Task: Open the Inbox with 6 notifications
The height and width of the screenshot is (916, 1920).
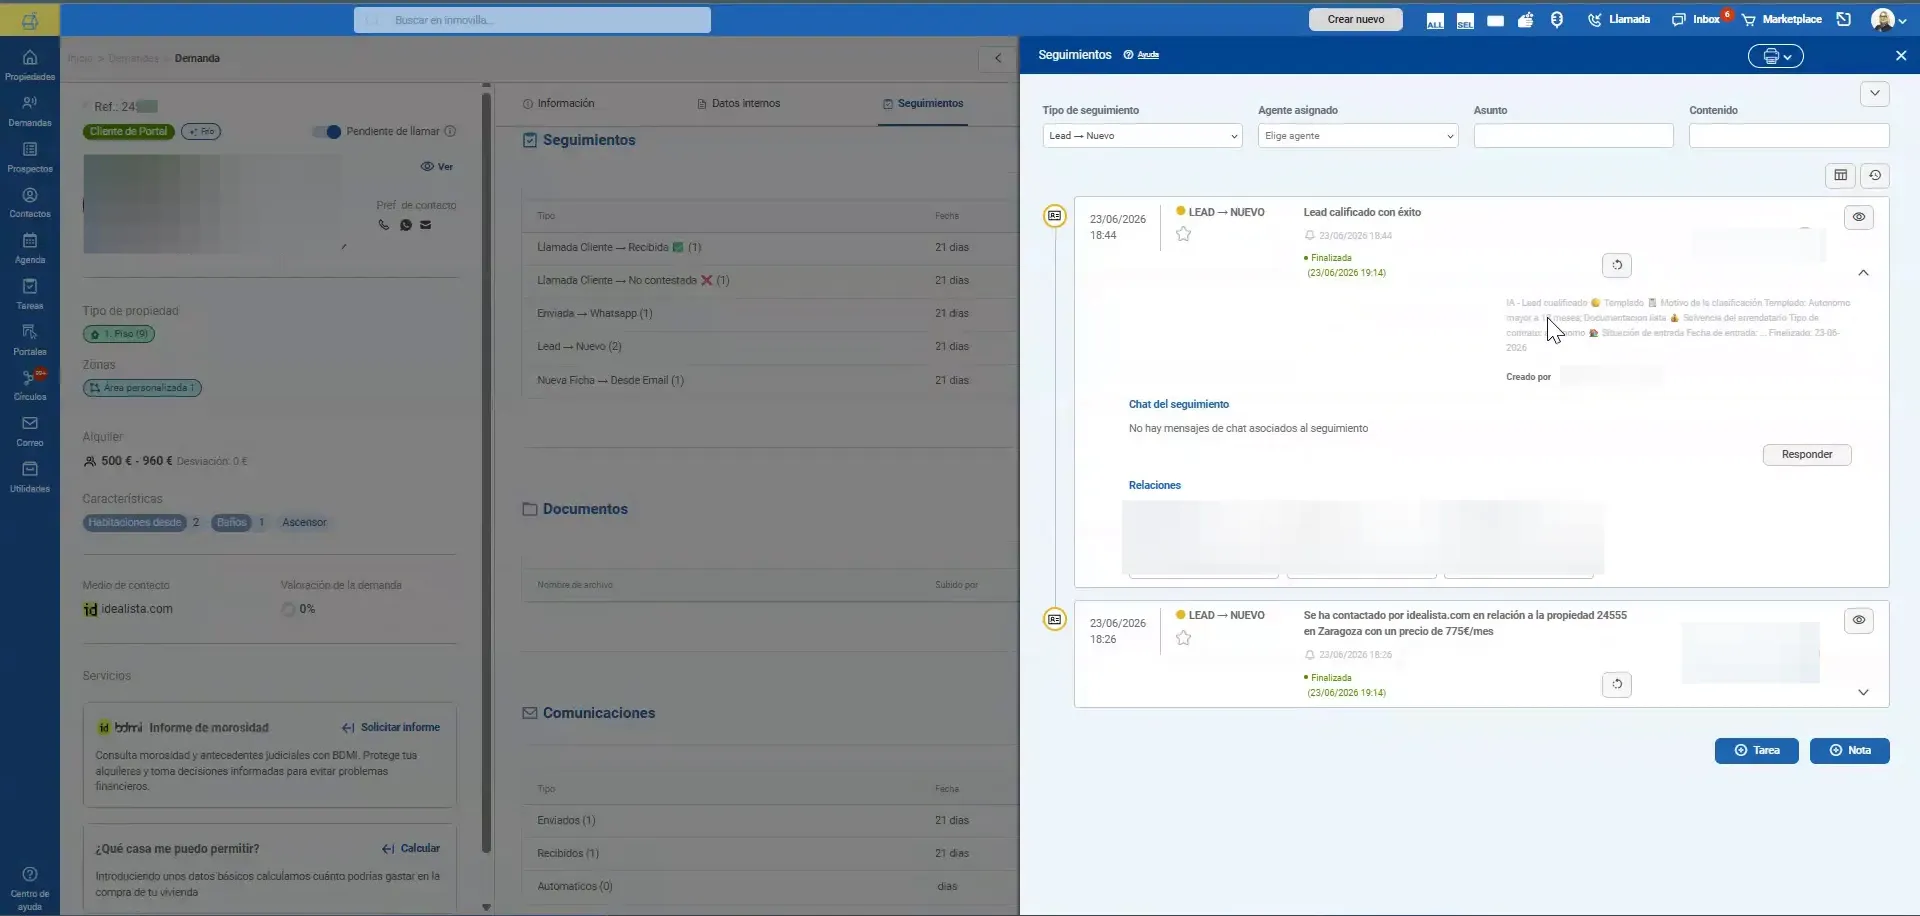Action: pyautogui.click(x=1697, y=20)
